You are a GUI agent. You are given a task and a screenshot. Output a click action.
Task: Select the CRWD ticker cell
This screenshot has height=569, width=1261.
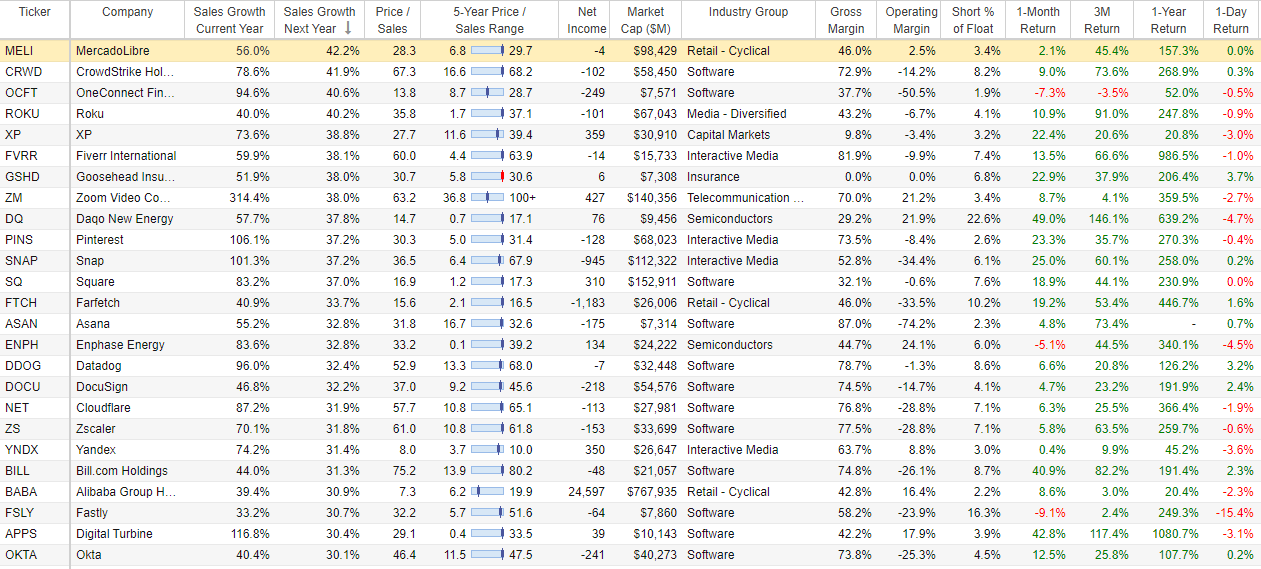21,72
